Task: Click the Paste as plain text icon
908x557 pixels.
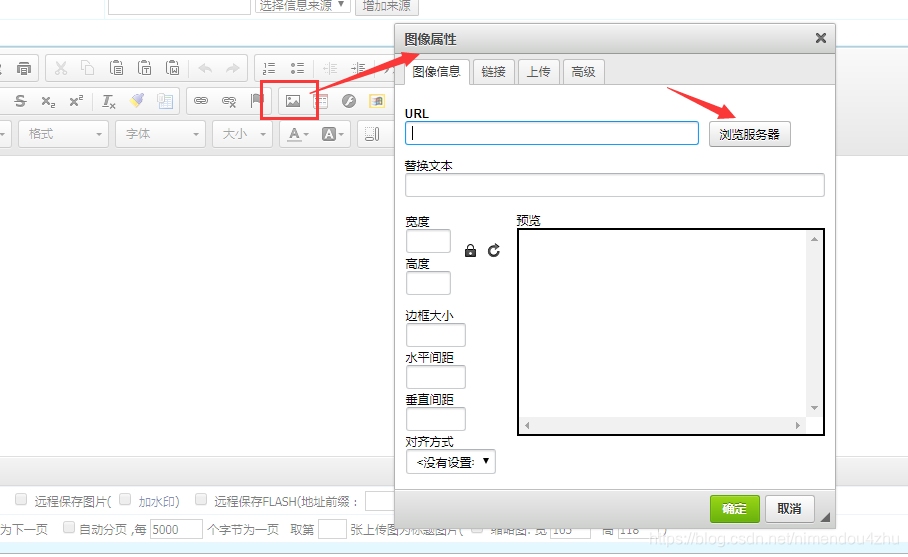Action: point(144,68)
